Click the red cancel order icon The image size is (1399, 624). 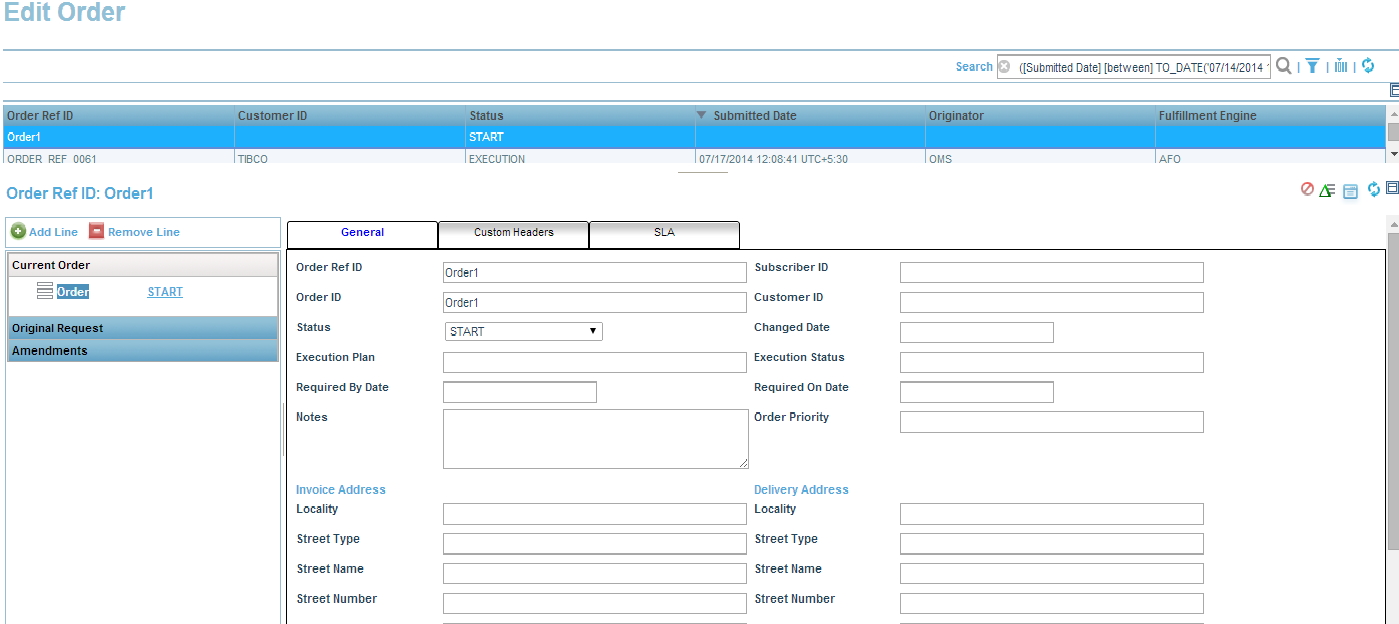pos(1307,189)
